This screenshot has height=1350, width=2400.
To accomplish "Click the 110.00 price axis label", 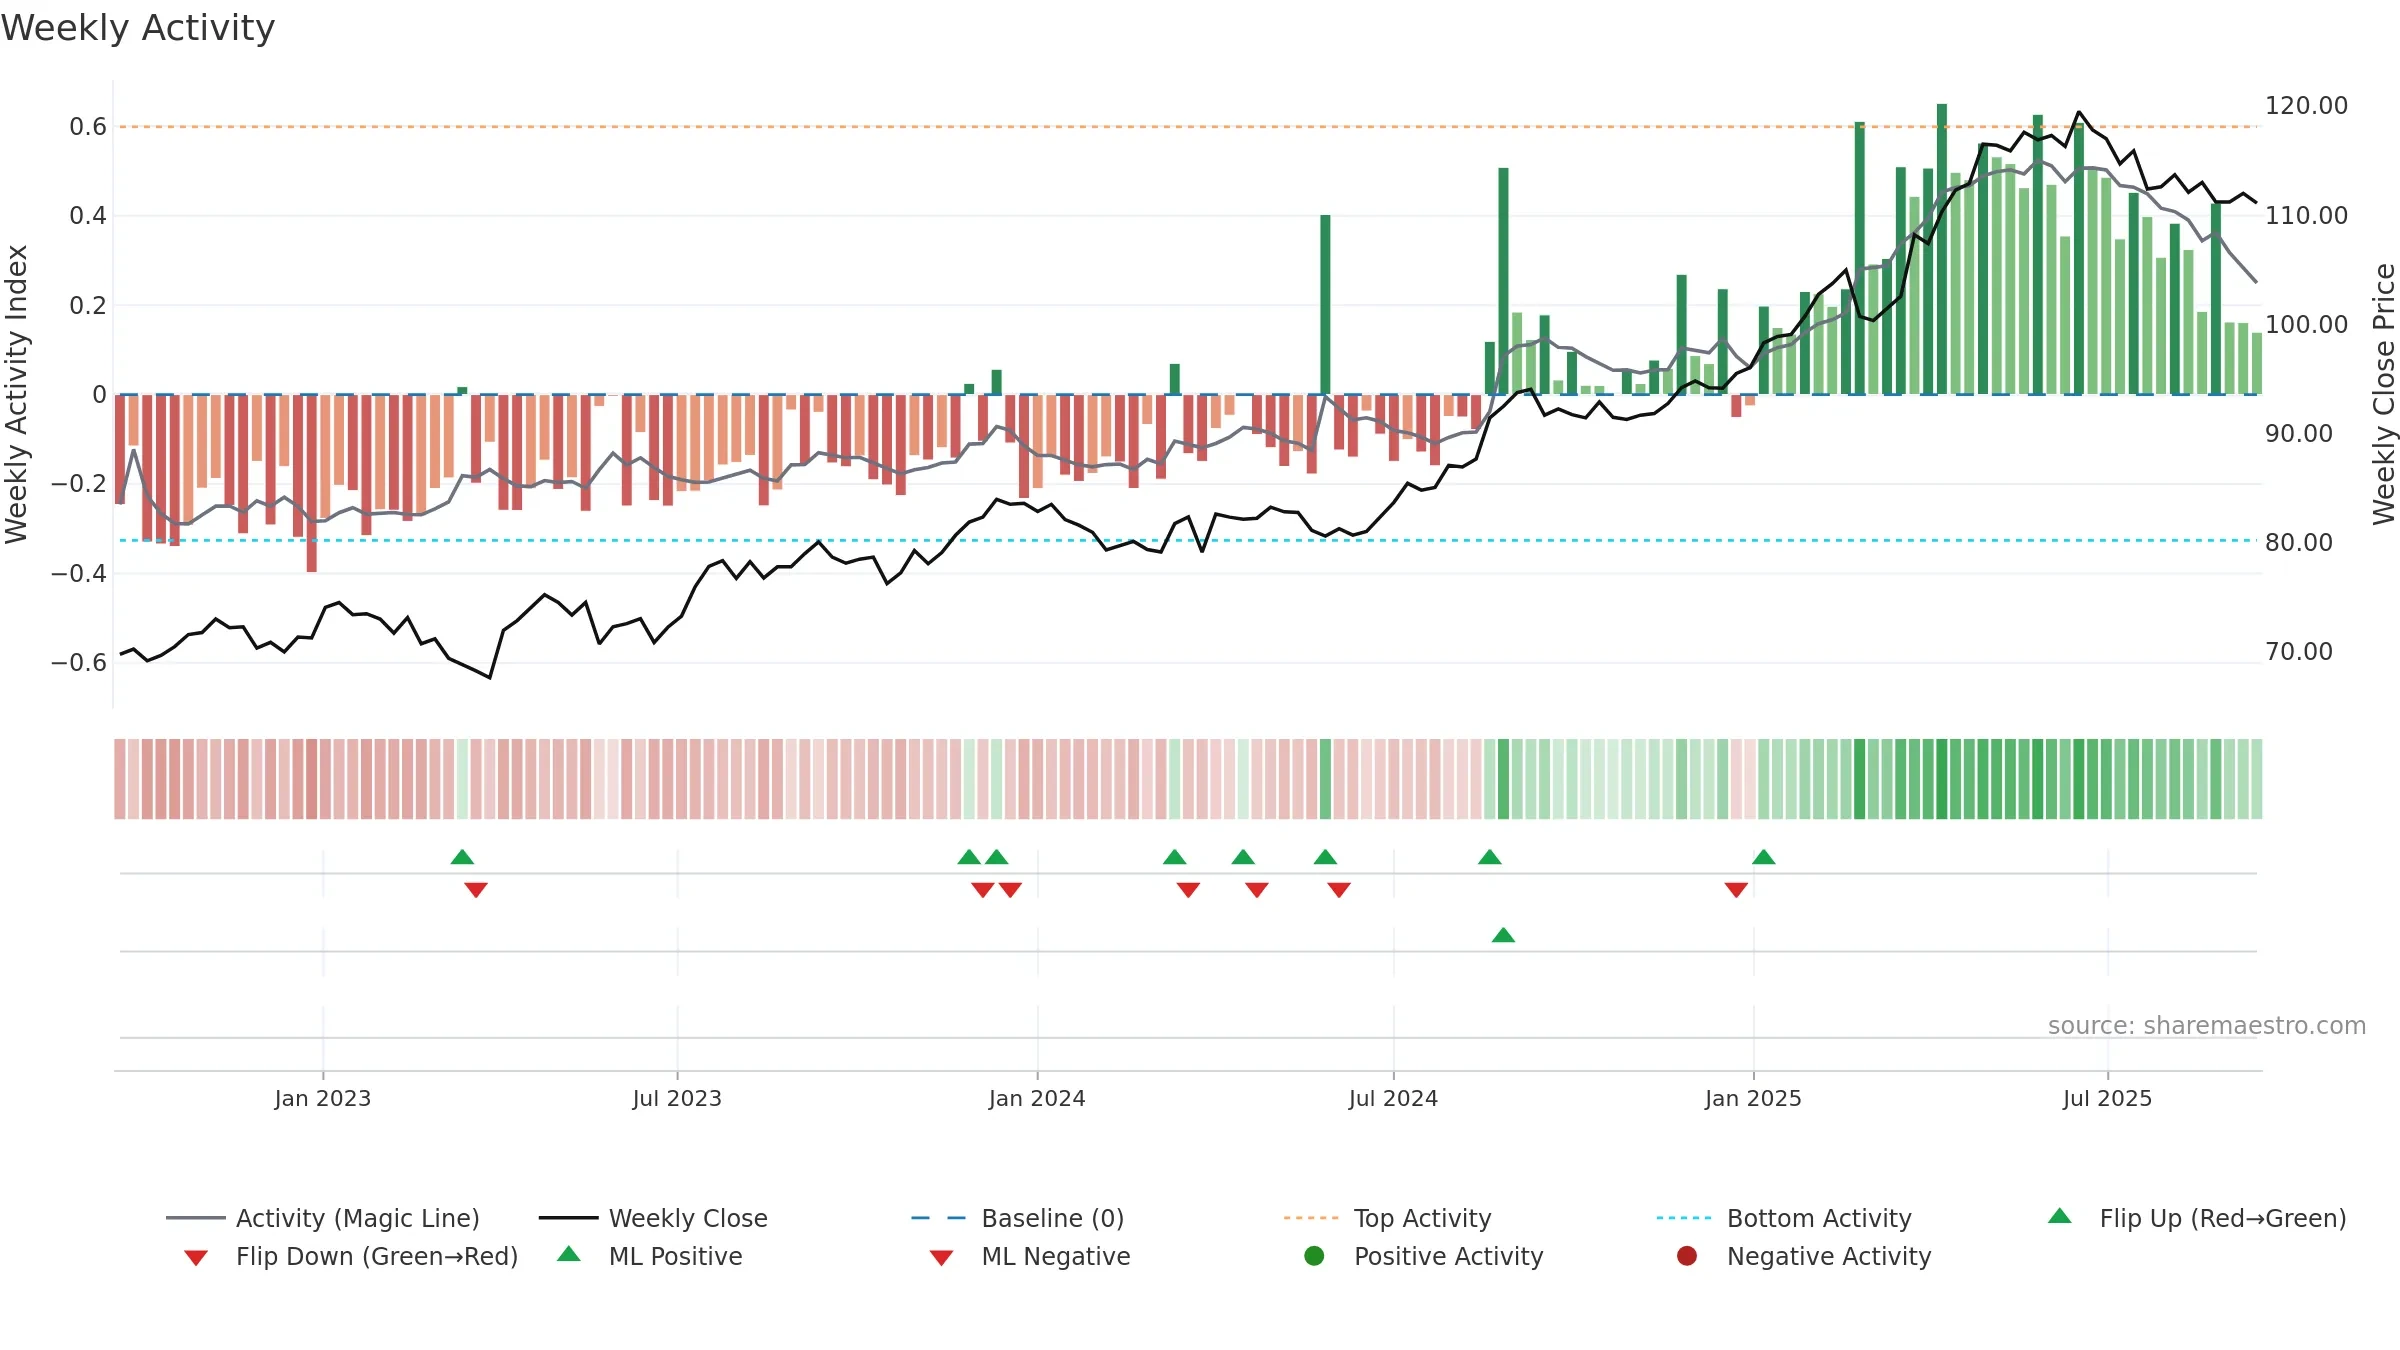I will (2306, 216).
